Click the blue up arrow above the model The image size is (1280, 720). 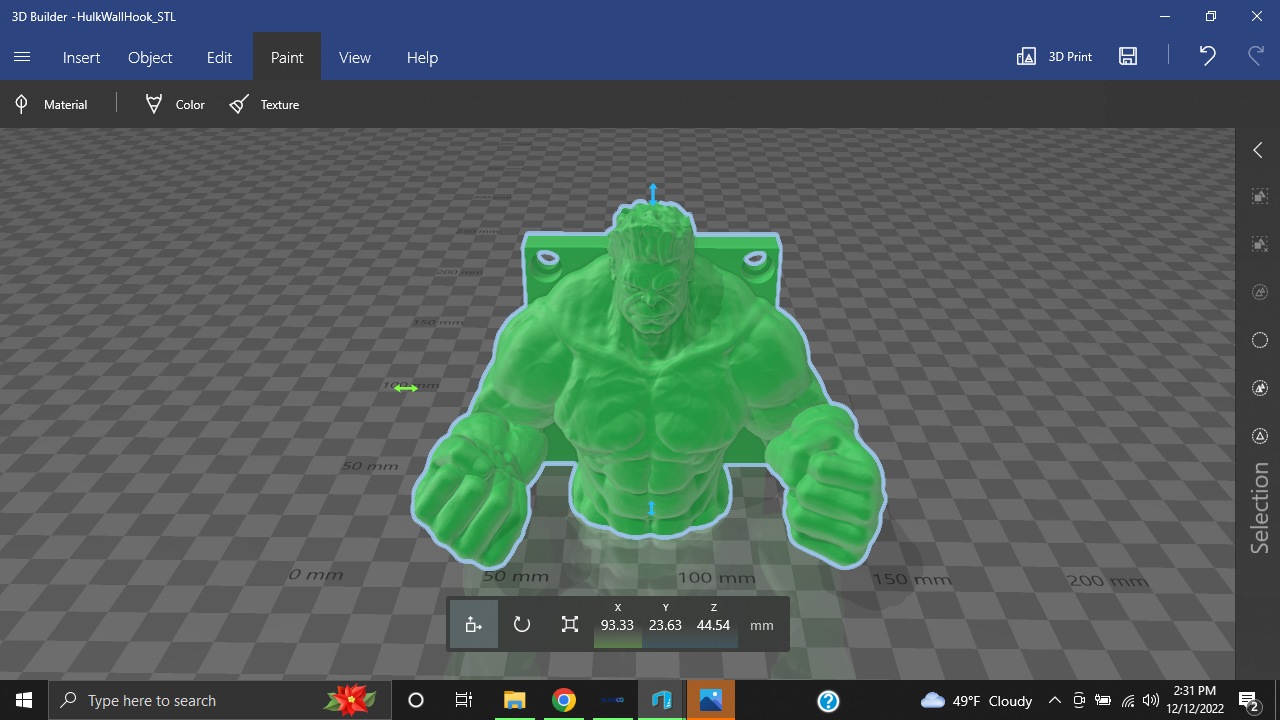[x=653, y=193]
